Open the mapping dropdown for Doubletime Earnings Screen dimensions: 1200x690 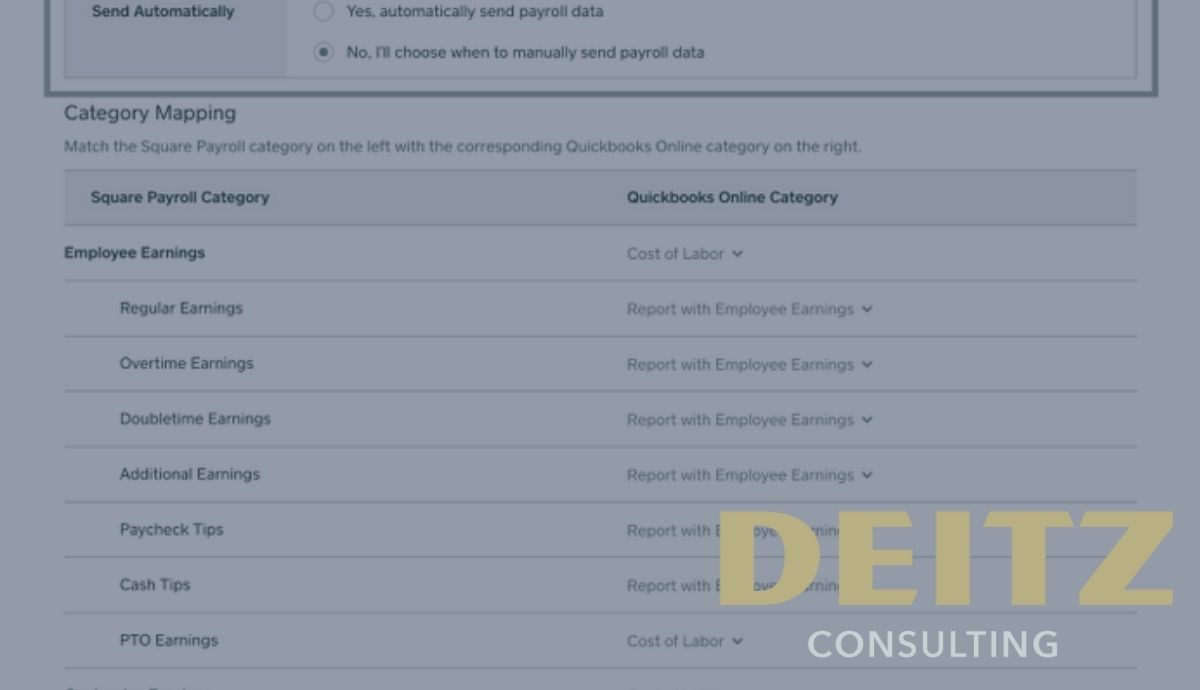[x=751, y=419]
